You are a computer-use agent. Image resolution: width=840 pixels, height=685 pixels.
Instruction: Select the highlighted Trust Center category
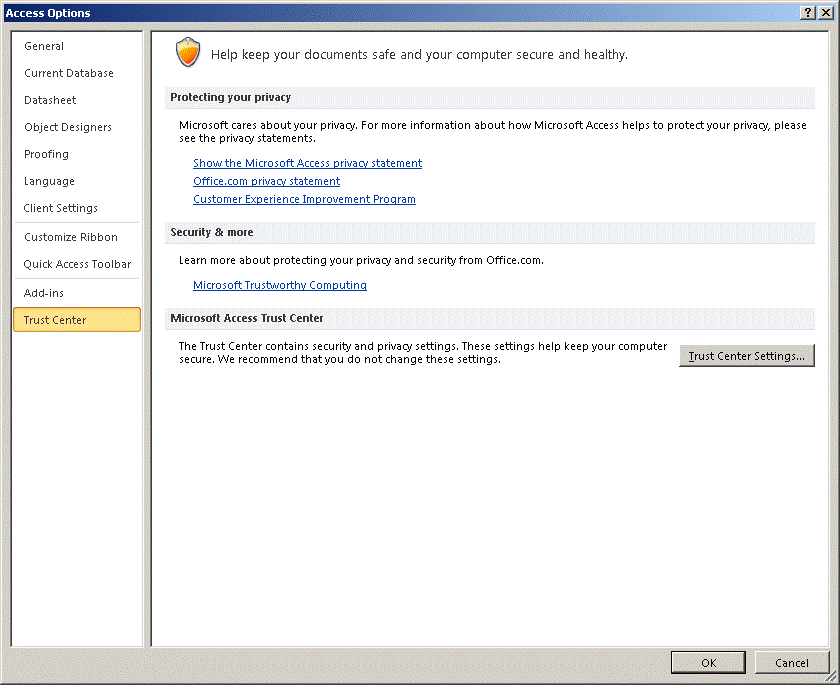[x=77, y=320]
